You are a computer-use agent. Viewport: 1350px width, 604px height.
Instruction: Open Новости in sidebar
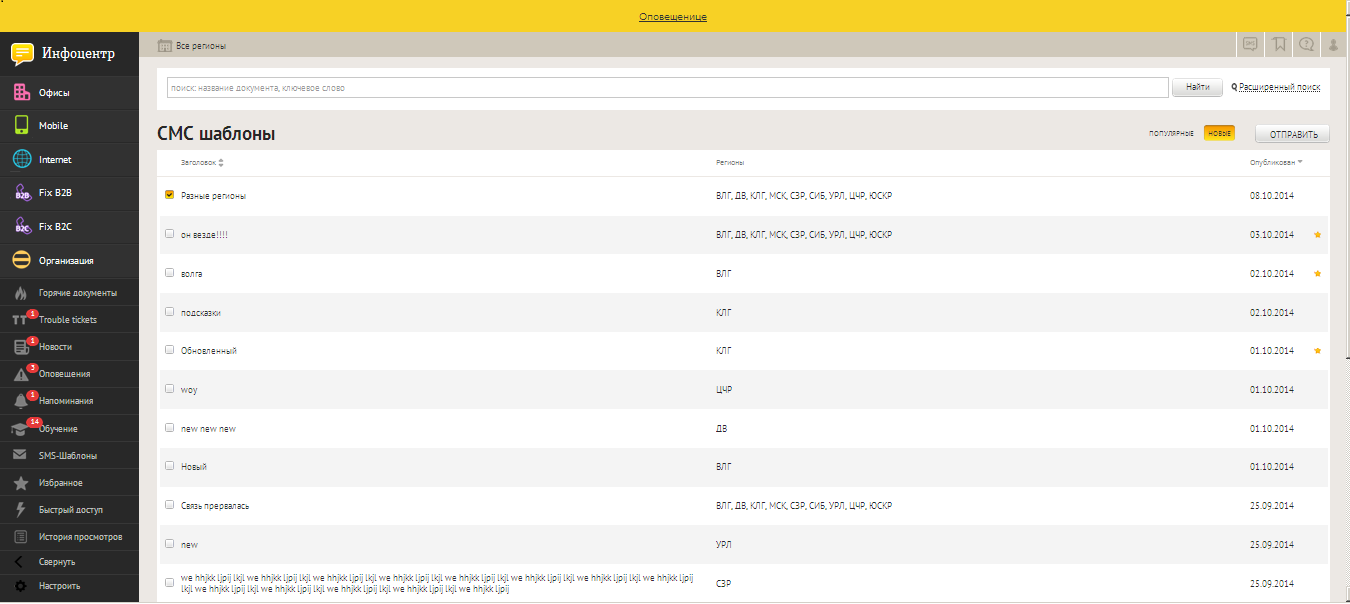[x=70, y=347]
